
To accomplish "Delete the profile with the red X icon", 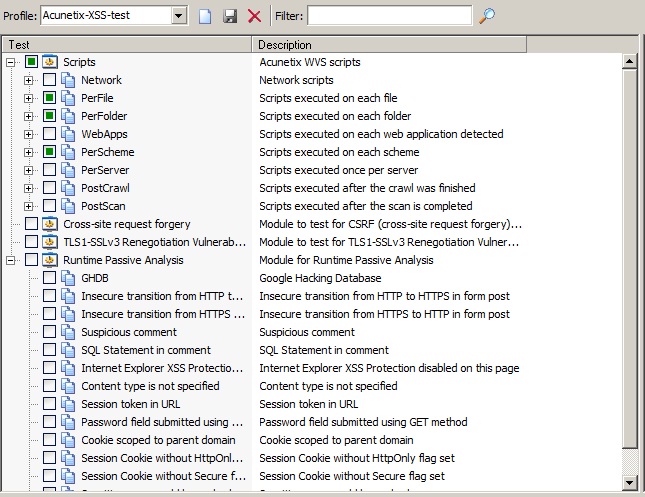I will [255, 16].
